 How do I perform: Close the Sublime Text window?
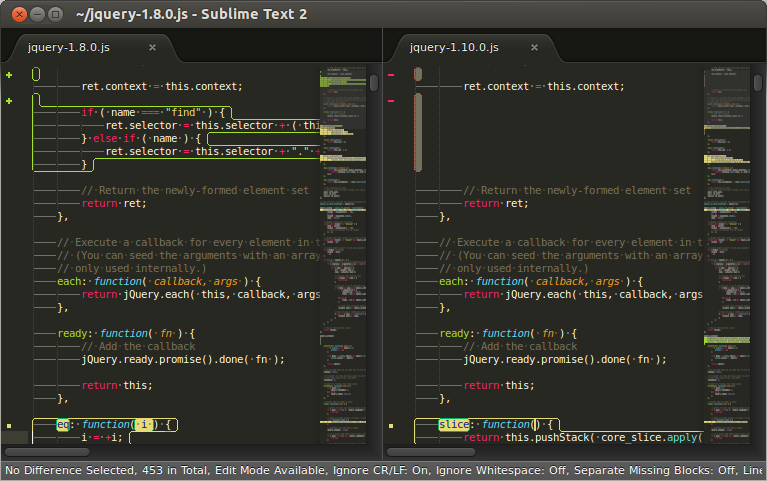coord(19,14)
